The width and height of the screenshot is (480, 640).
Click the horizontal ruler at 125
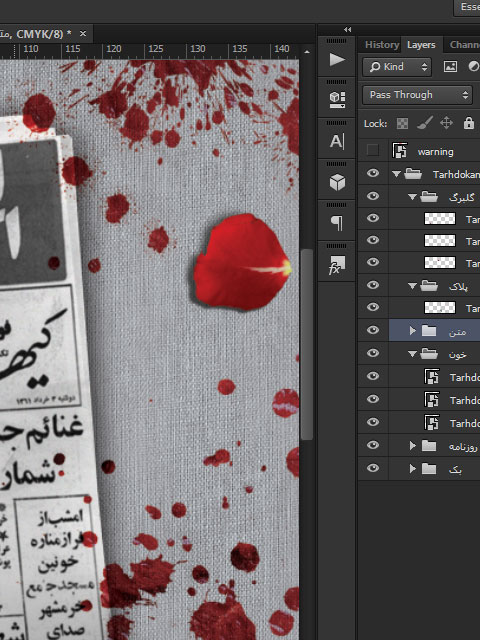click(x=156, y=49)
